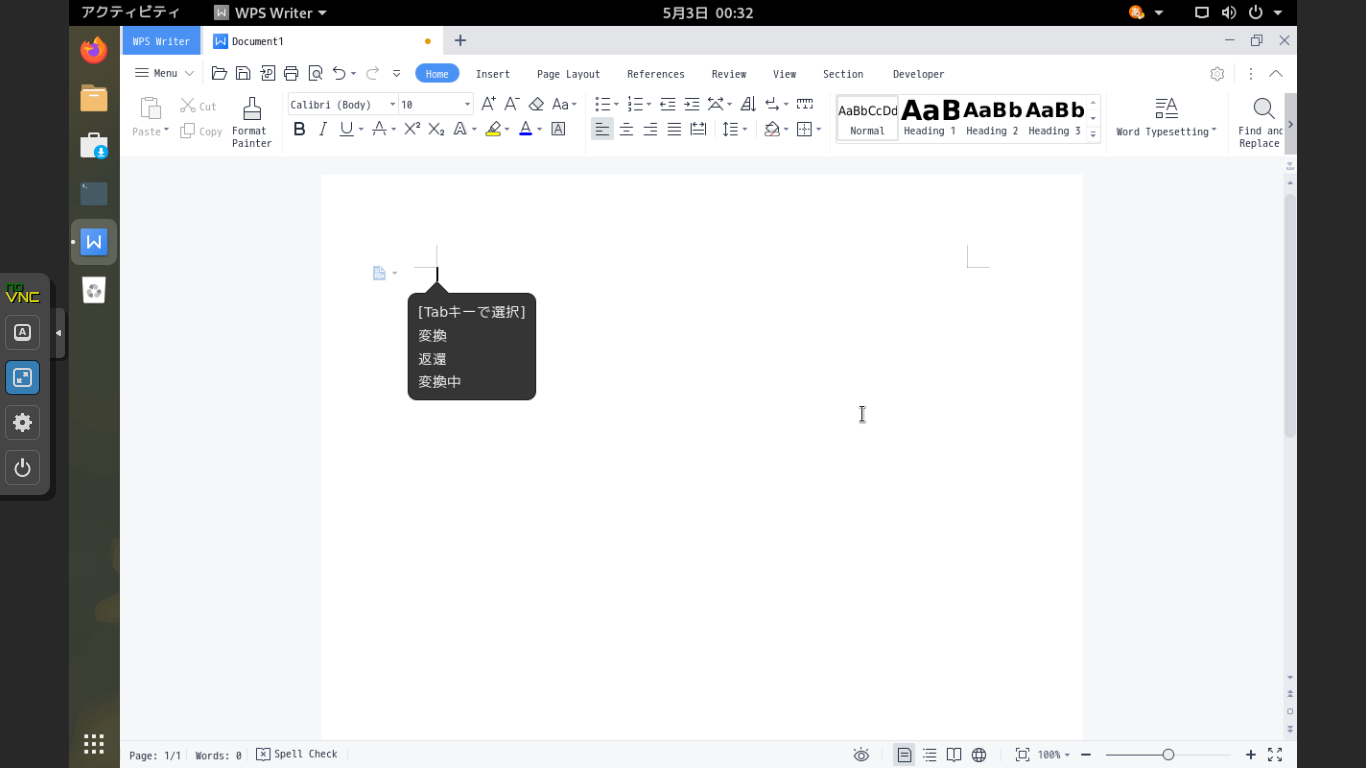Expand the font size dropdown
The width and height of the screenshot is (1366, 768).
[466, 105]
